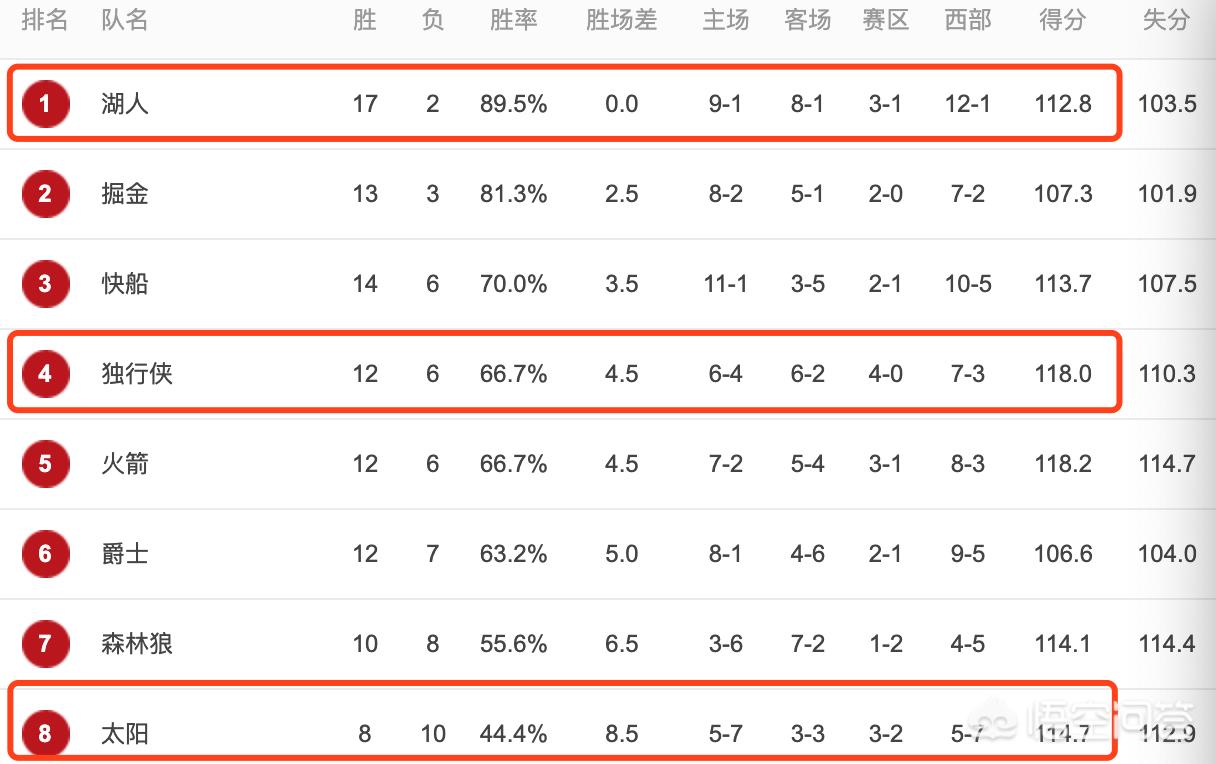Open the 独行侠 team link

tap(137, 374)
